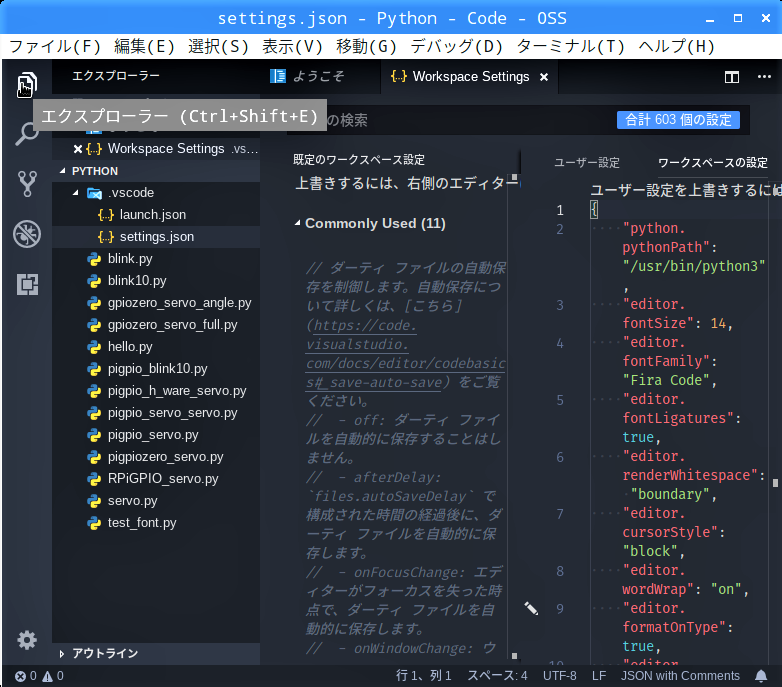This screenshot has width=782, height=687.
Task: Switch to the ワークスペースの設定 tab
Action: click(x=712, y=163)
